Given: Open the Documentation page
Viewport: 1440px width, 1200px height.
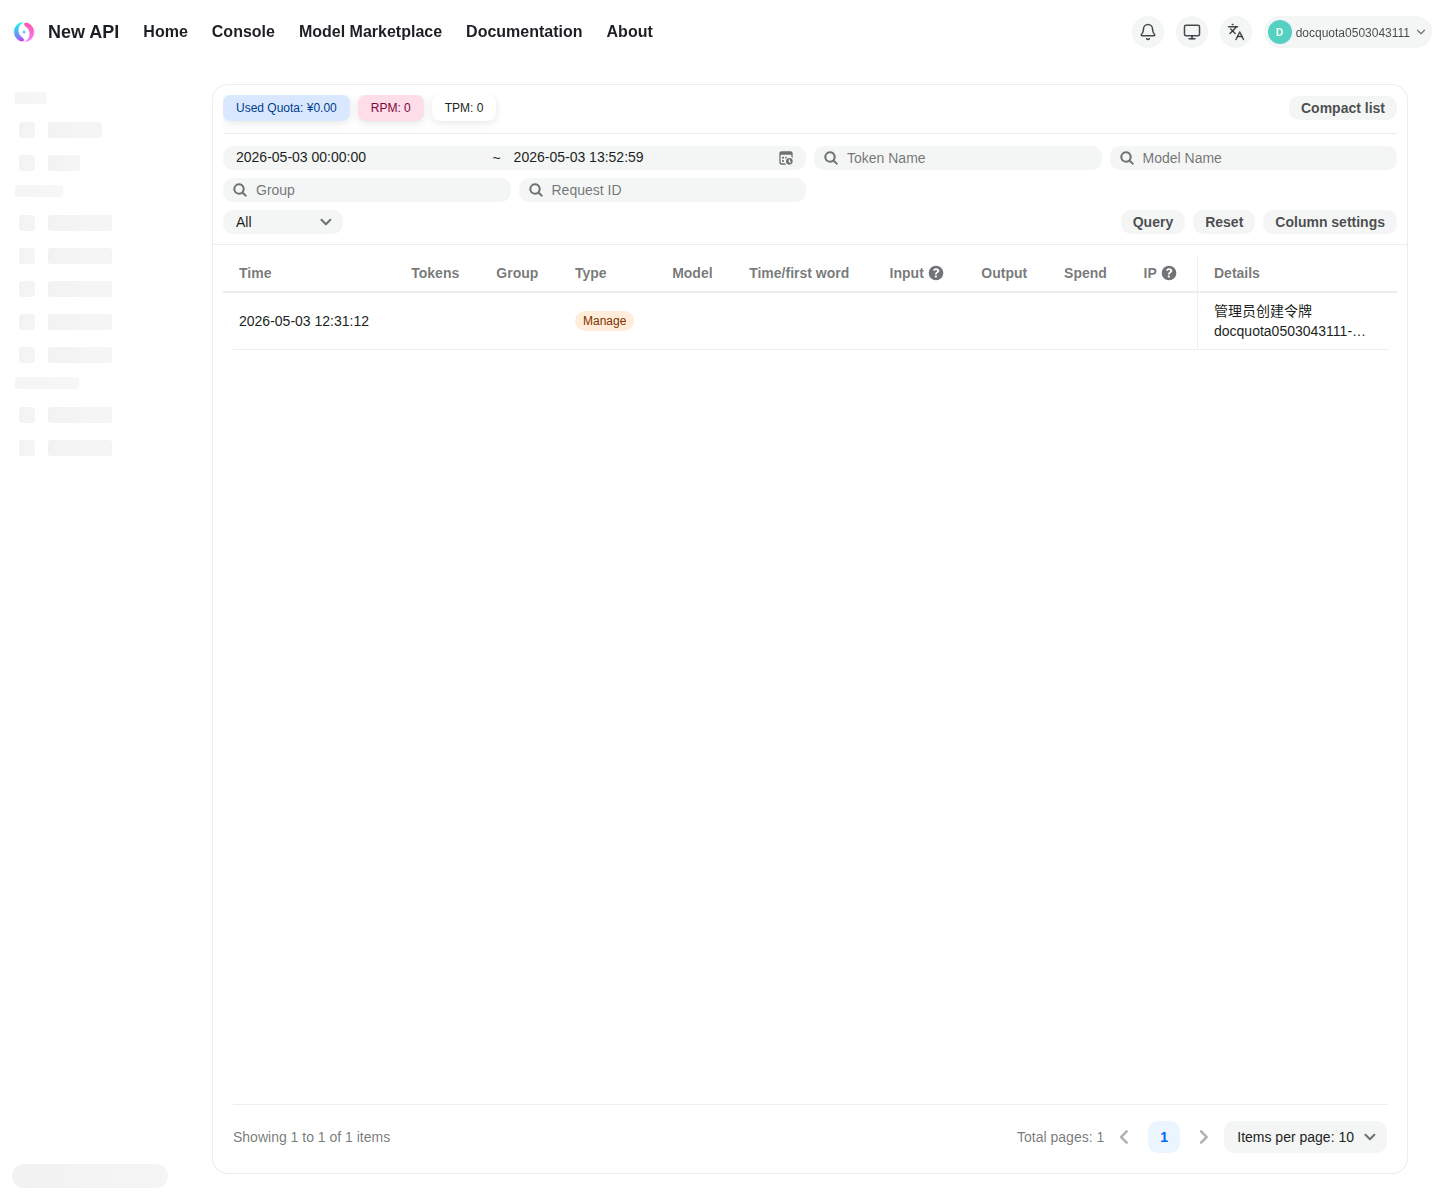Looking at the screenshot, I should 524,32.
